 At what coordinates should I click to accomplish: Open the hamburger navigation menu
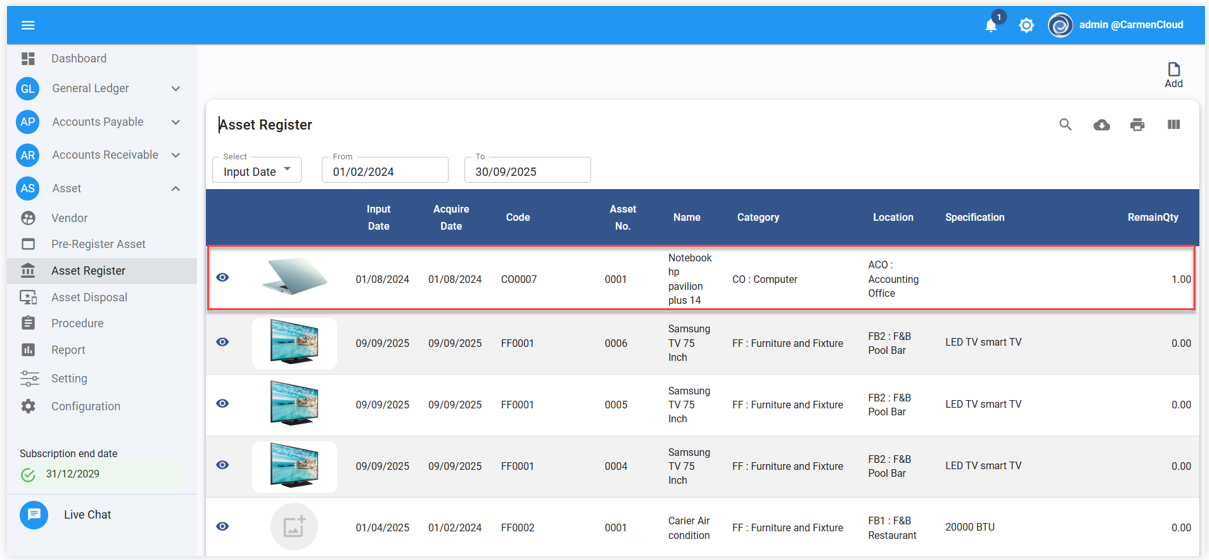[x=28, y=25]
